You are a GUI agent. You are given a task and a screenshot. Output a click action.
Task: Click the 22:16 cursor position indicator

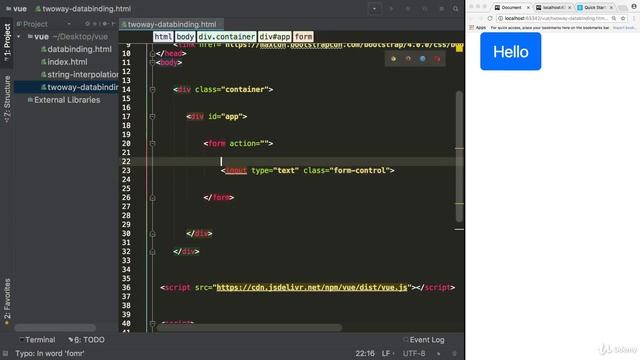point(365,353)
